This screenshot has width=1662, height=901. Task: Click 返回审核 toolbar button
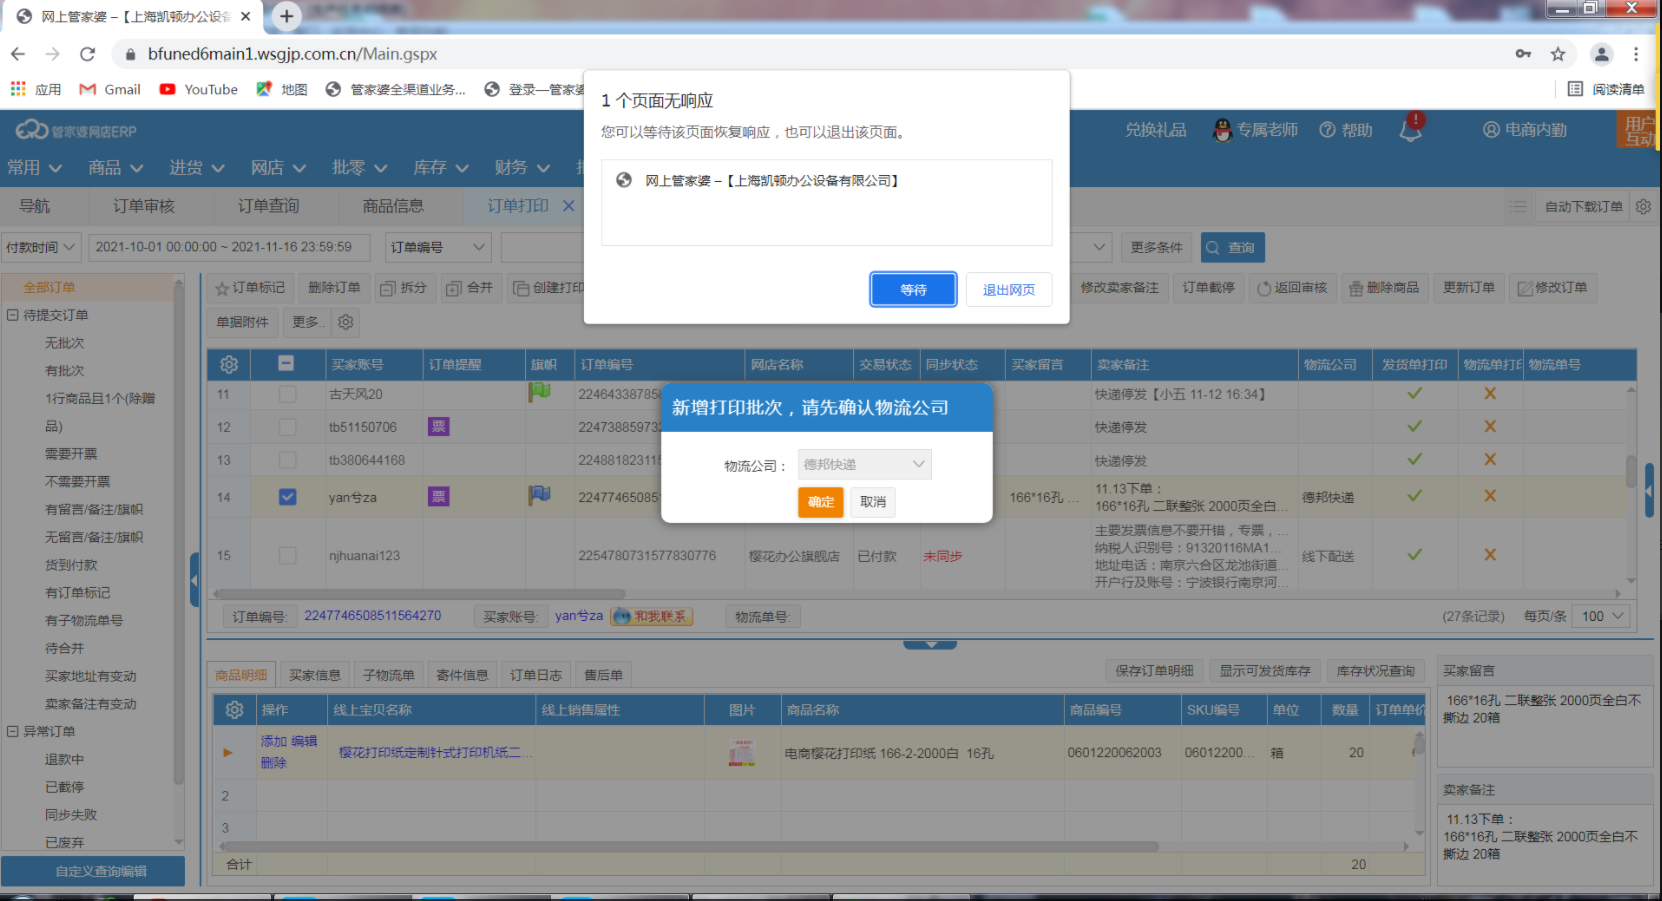[1292, 288]
